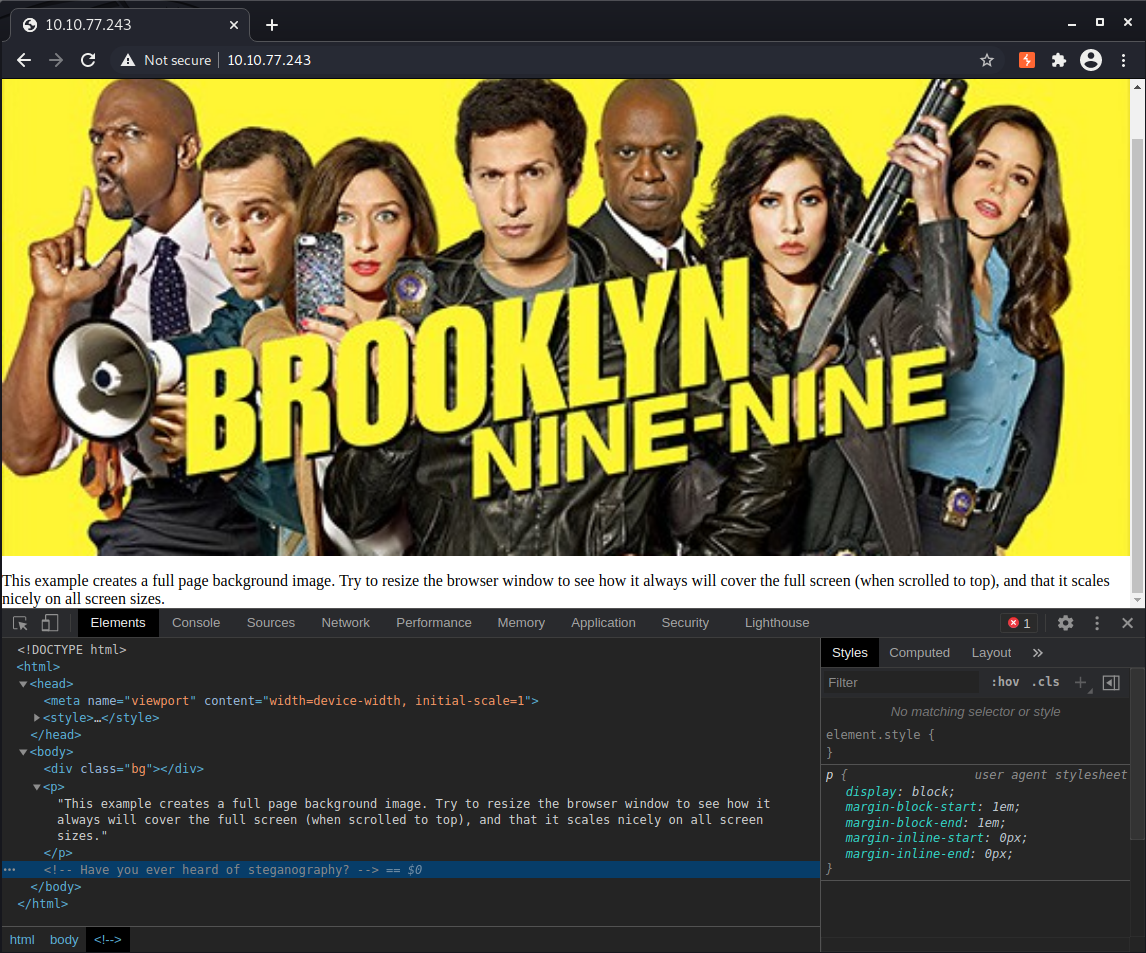Select the Elements tab

[118, 623]
